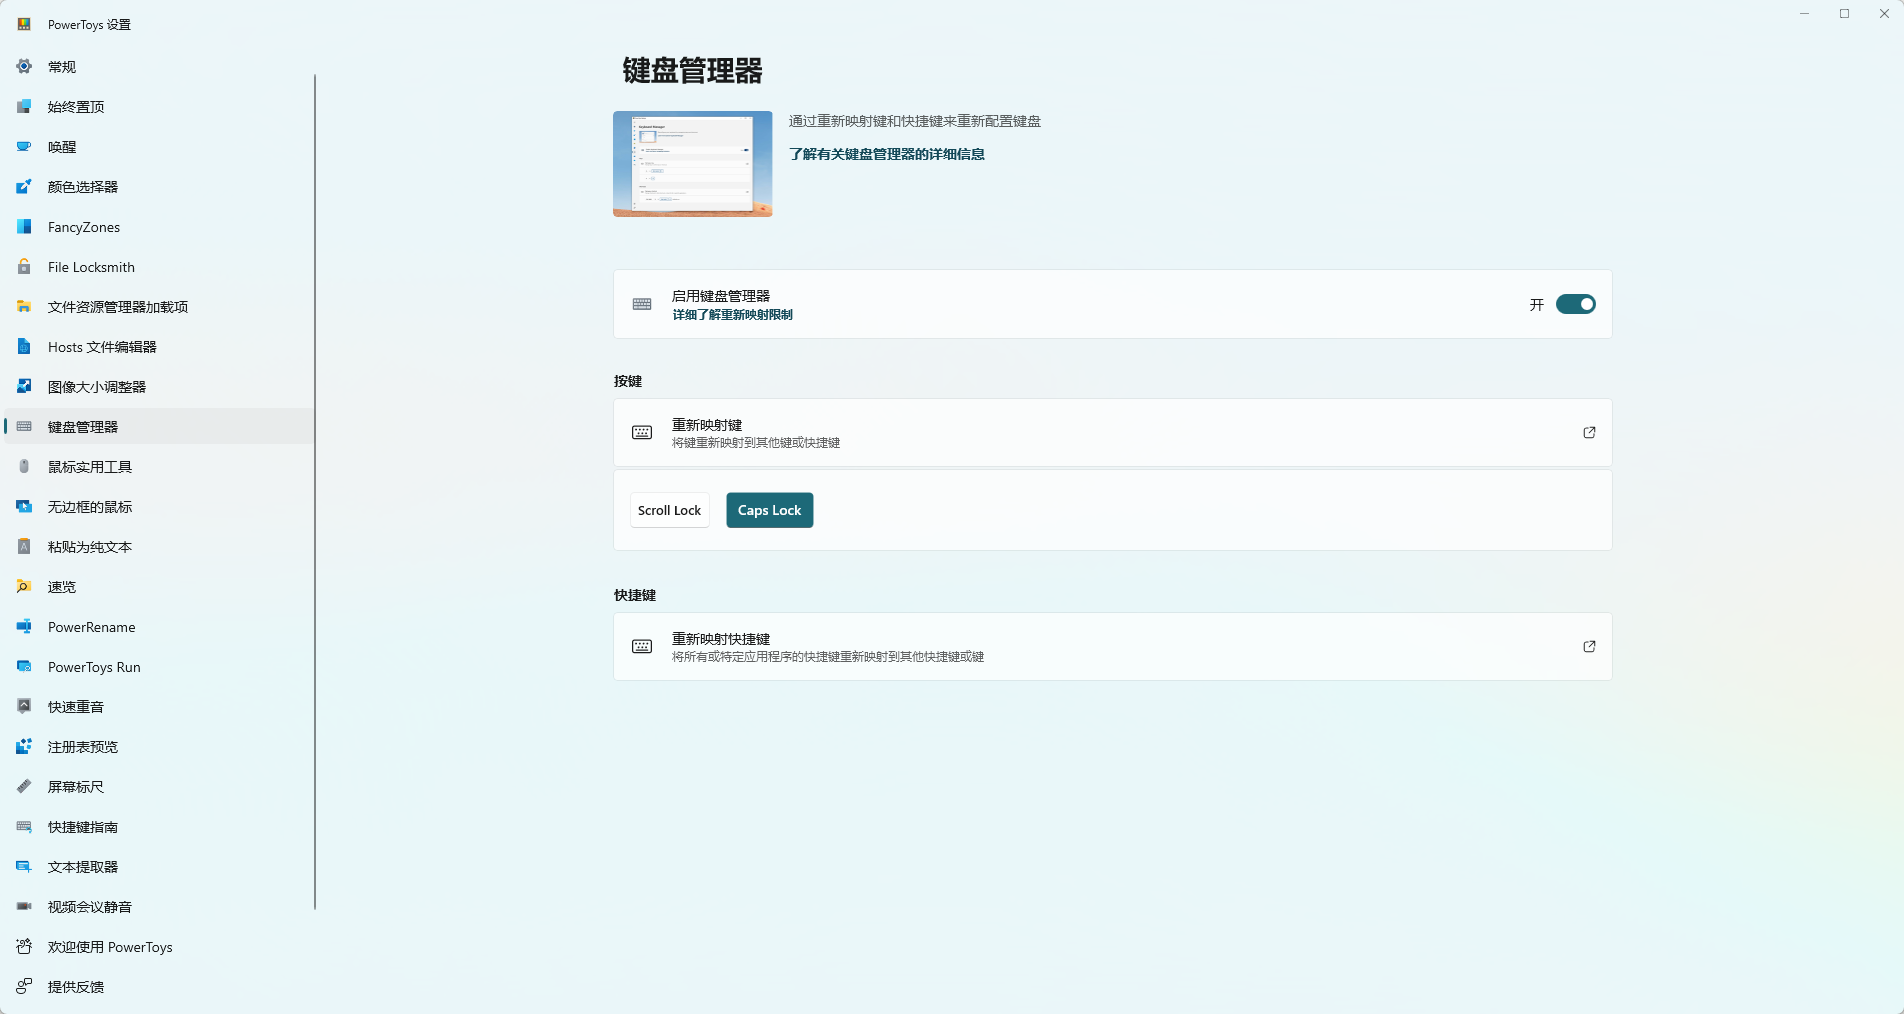This screenshot has height=1014, width=1904.
Task: Click the 鼠标实用工具 mouse icon
Action: (24, 467)
